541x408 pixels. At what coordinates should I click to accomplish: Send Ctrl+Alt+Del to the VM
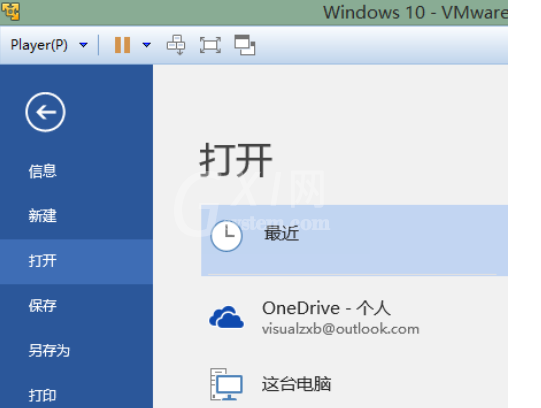click(176, 45)
